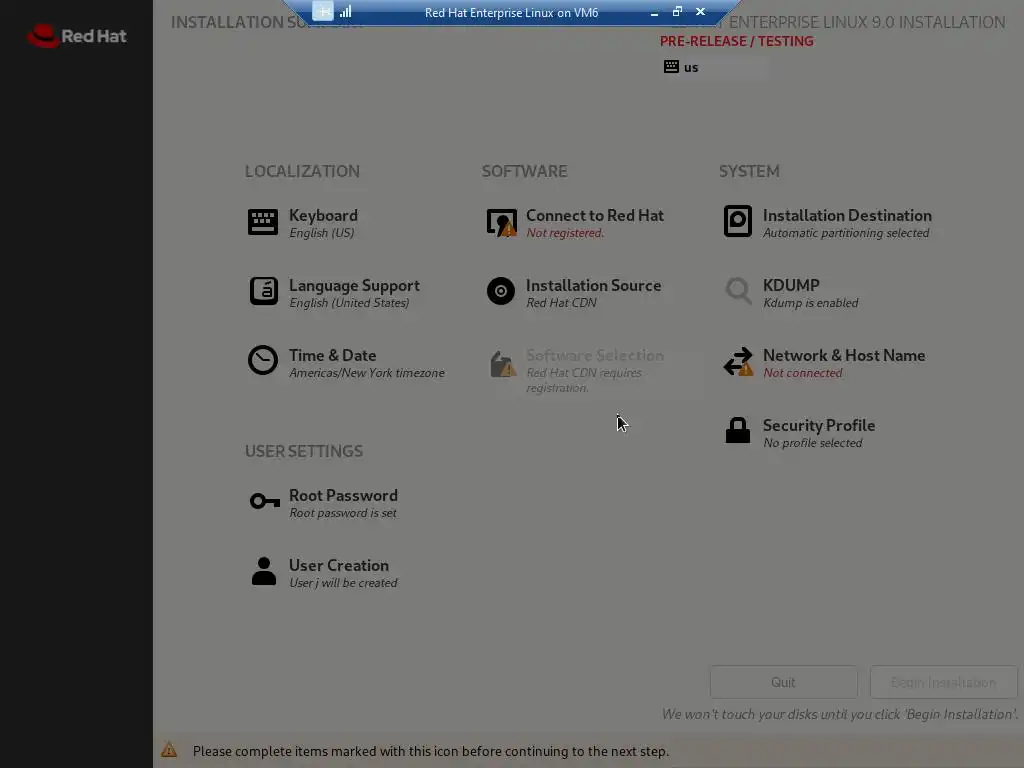The image size is (1024, 768).
Task: Click KDUMP magnifier icon
Action: click(x=738, y=291)
